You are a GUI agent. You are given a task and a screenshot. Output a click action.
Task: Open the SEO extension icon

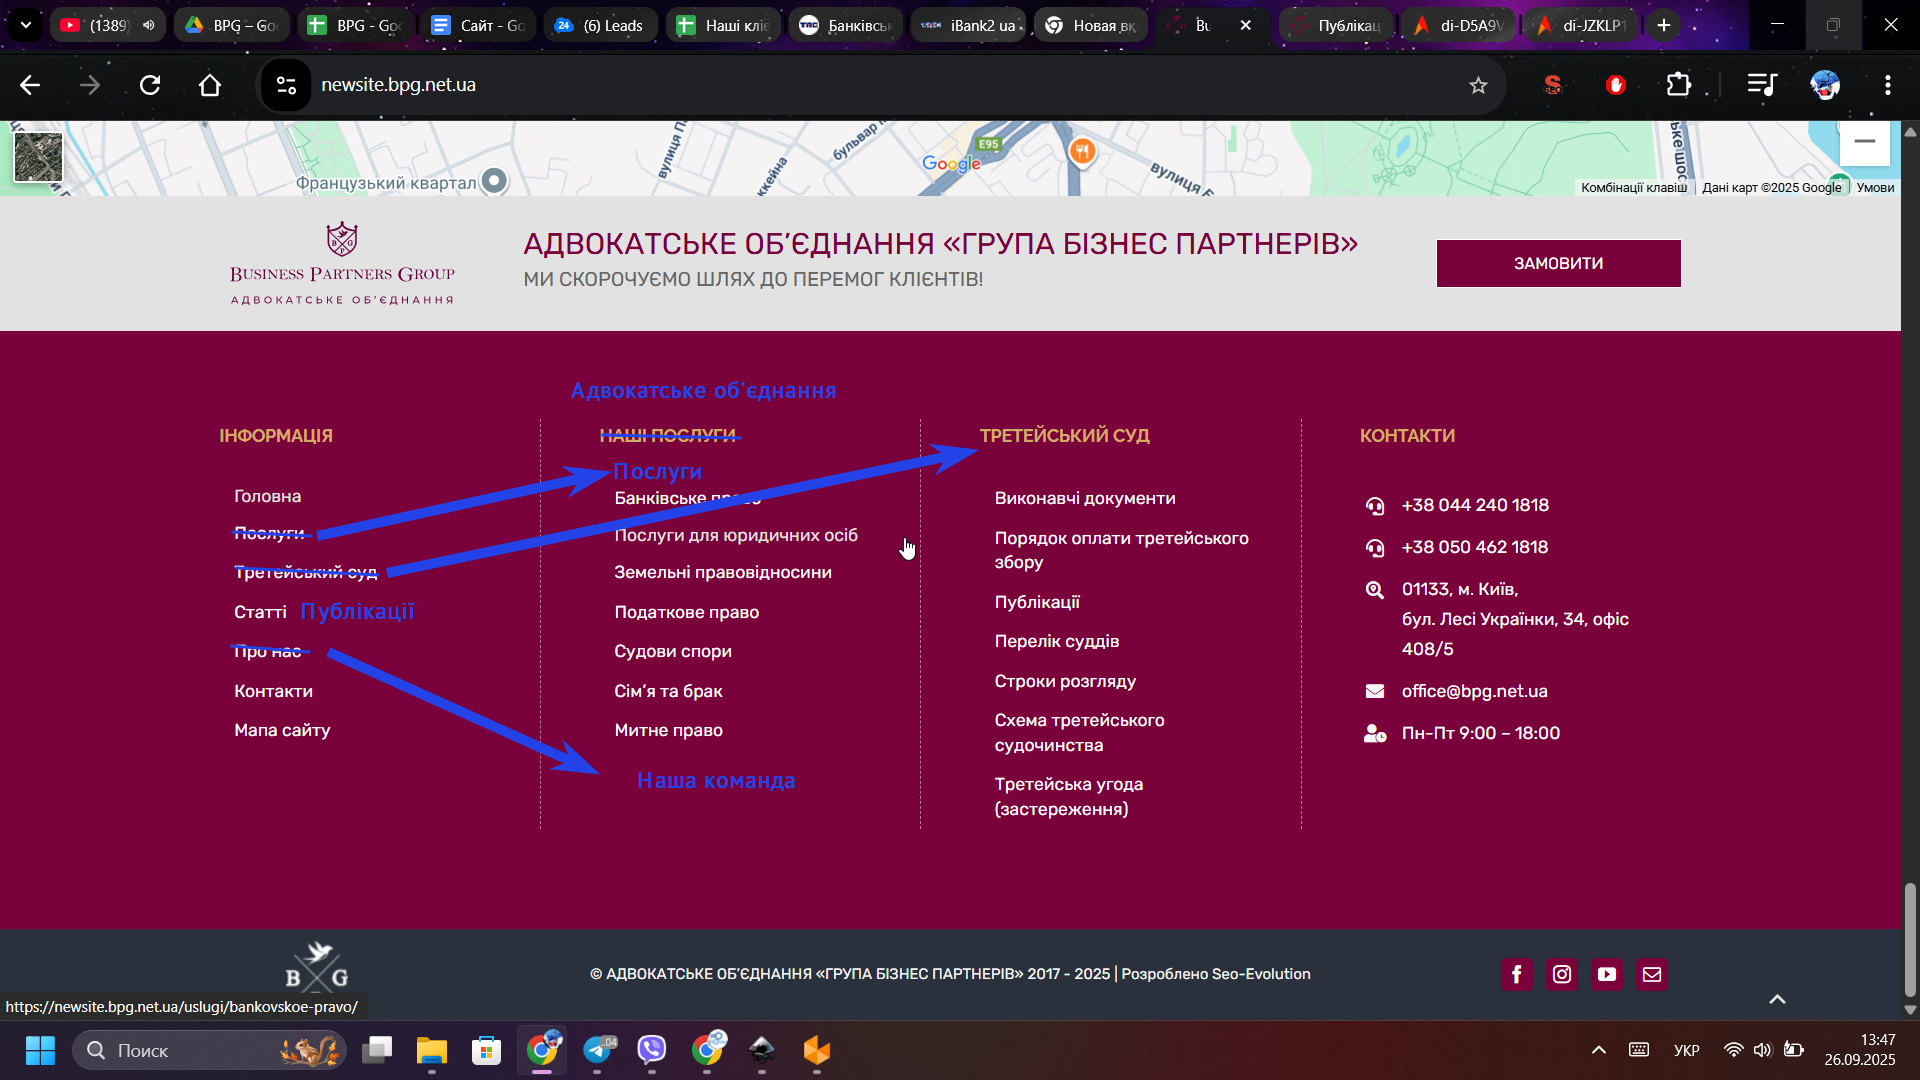point(1553,85)
